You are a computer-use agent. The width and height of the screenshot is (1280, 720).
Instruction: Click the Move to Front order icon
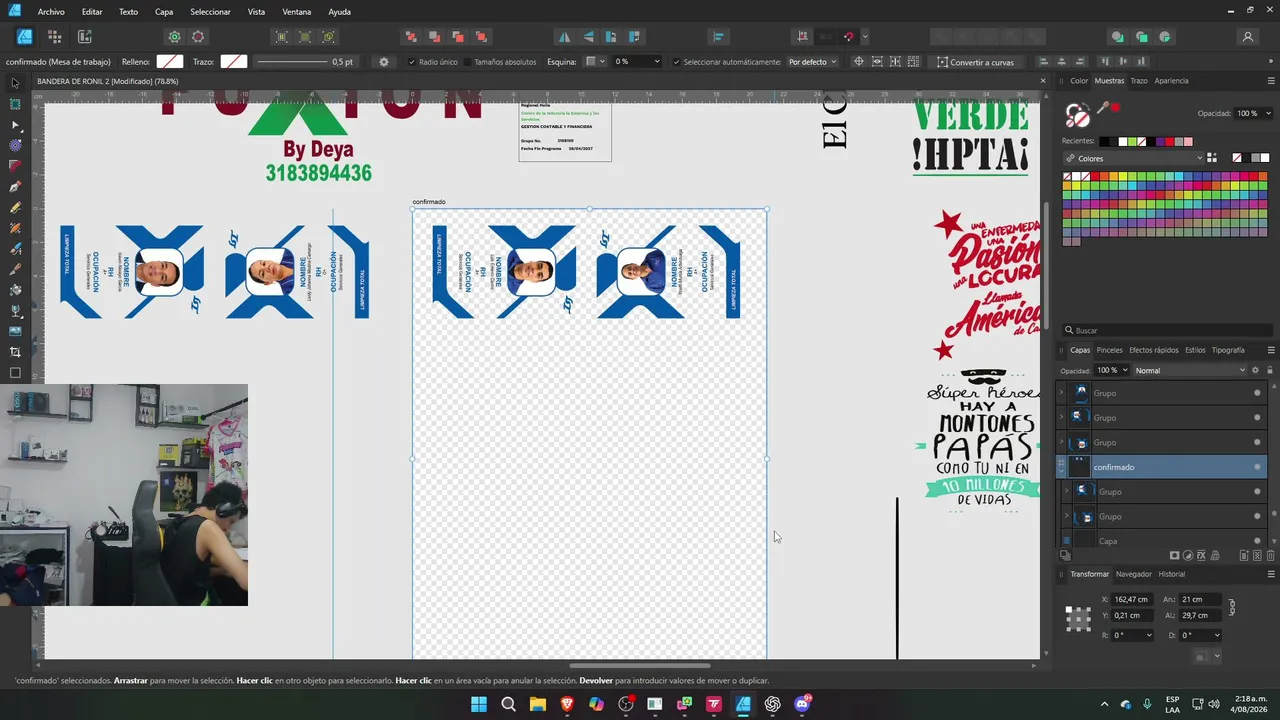click(x=481, y=37)
